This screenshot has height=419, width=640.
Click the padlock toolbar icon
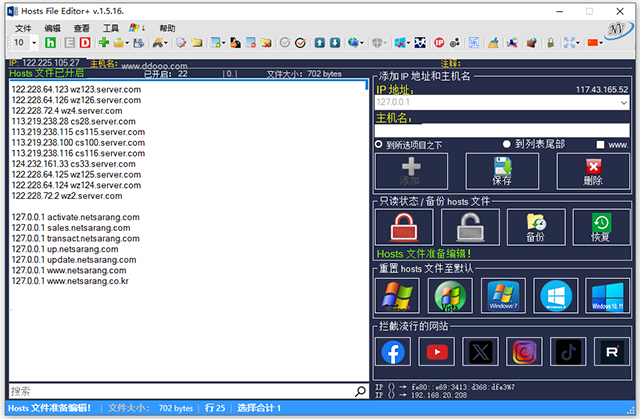click(x=551, y=43)
